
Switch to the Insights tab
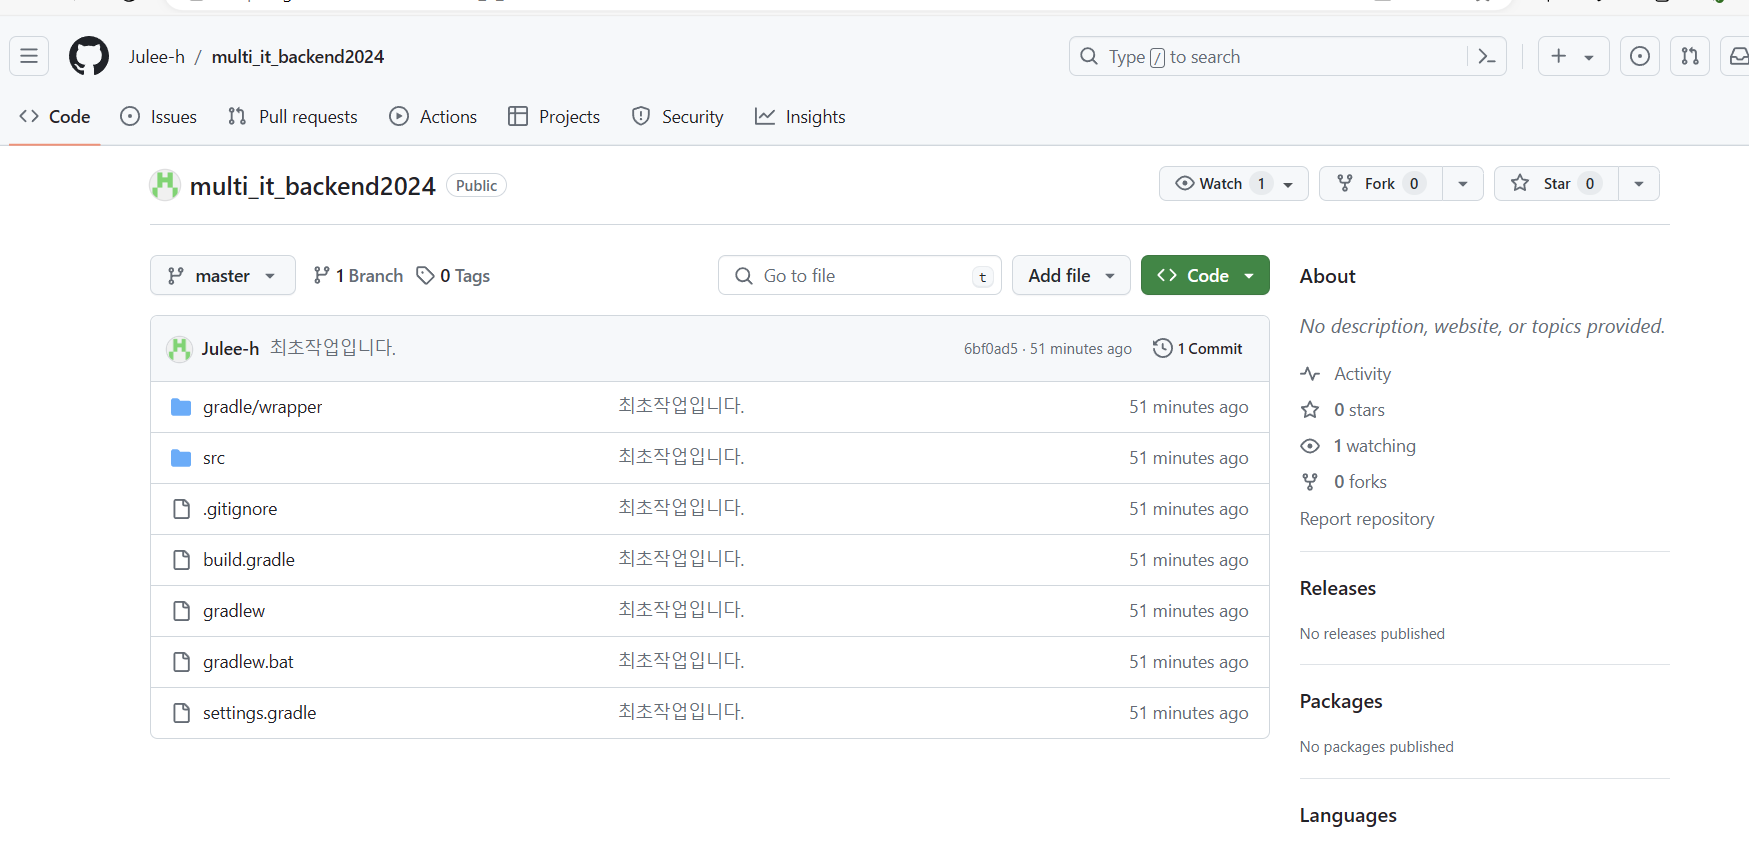800,117
